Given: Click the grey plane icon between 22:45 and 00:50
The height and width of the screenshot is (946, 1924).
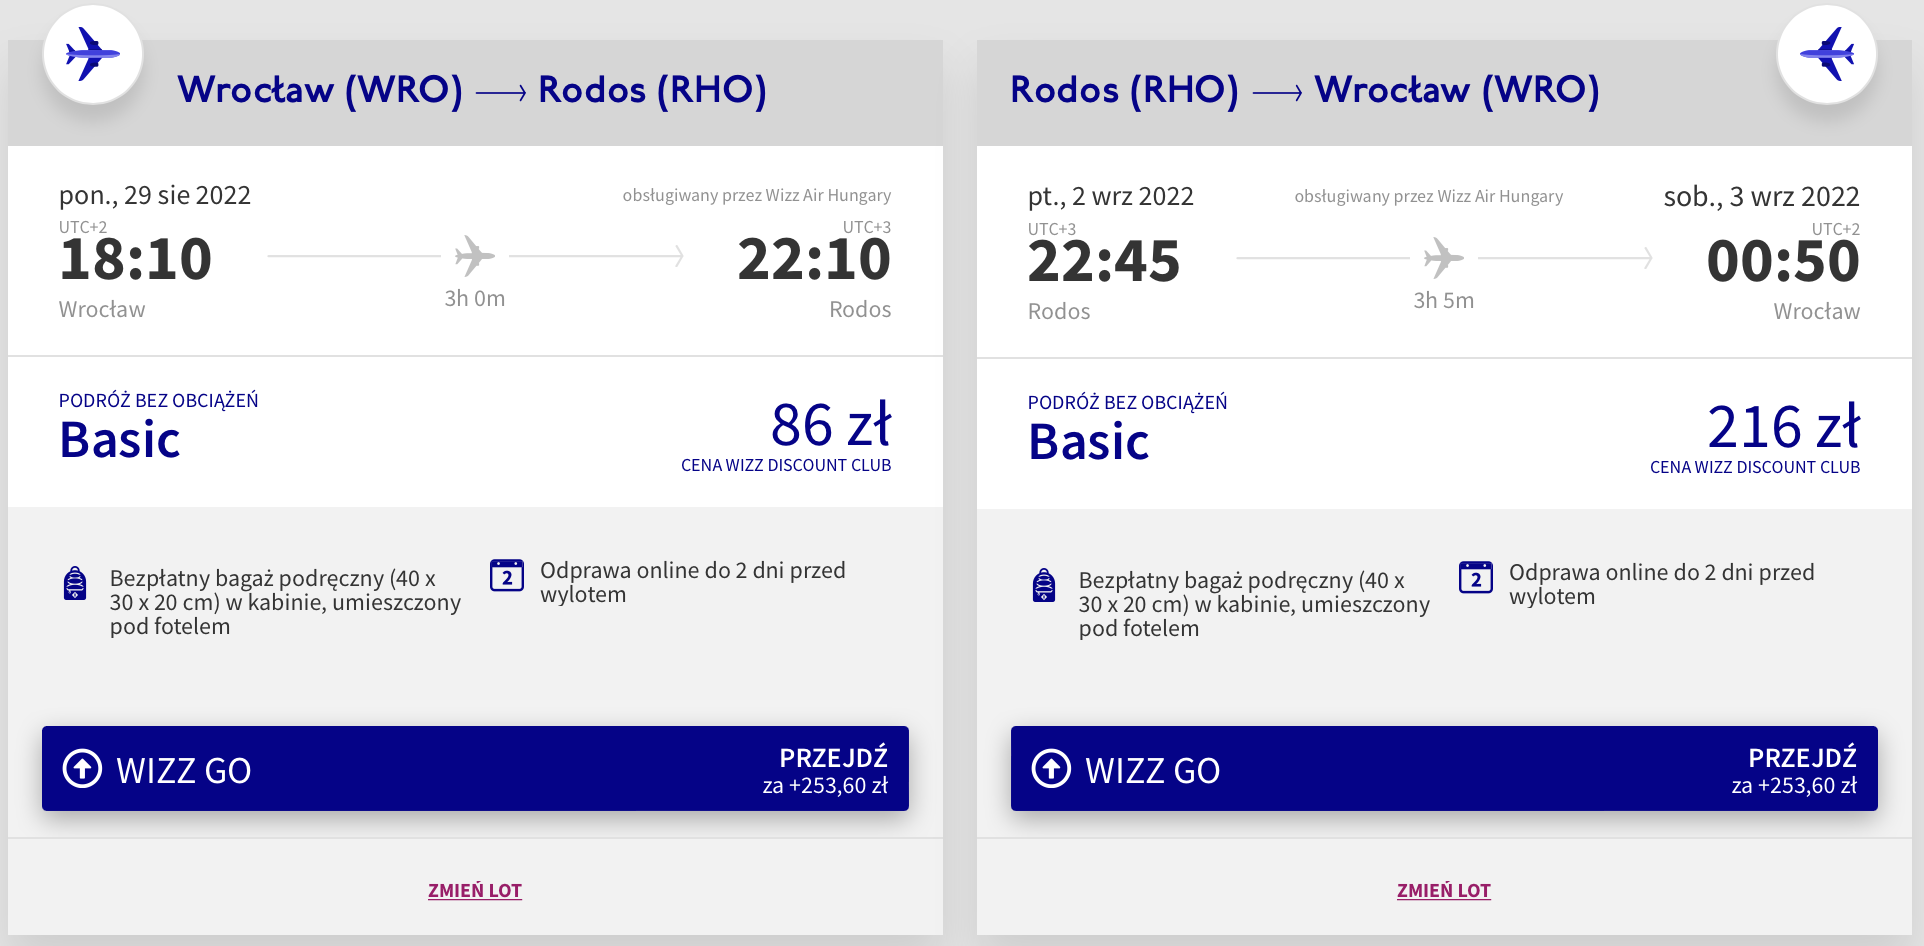Looking at the screenshot, I should point(1444,258).
